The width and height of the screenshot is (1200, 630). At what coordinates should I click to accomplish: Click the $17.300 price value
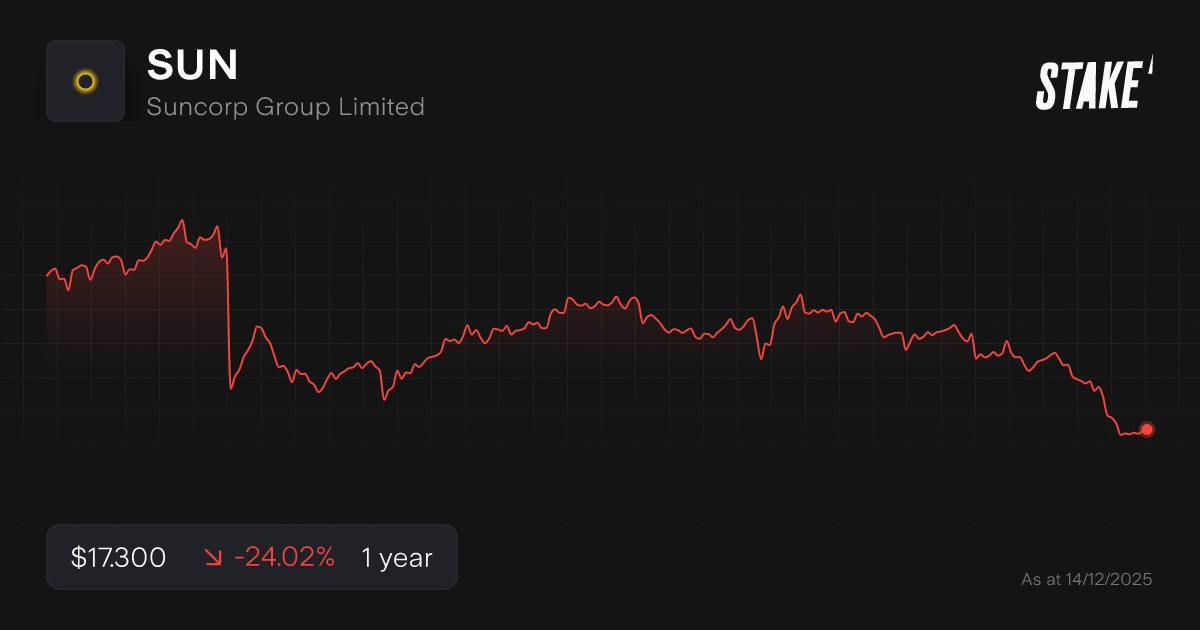[118, 558]
